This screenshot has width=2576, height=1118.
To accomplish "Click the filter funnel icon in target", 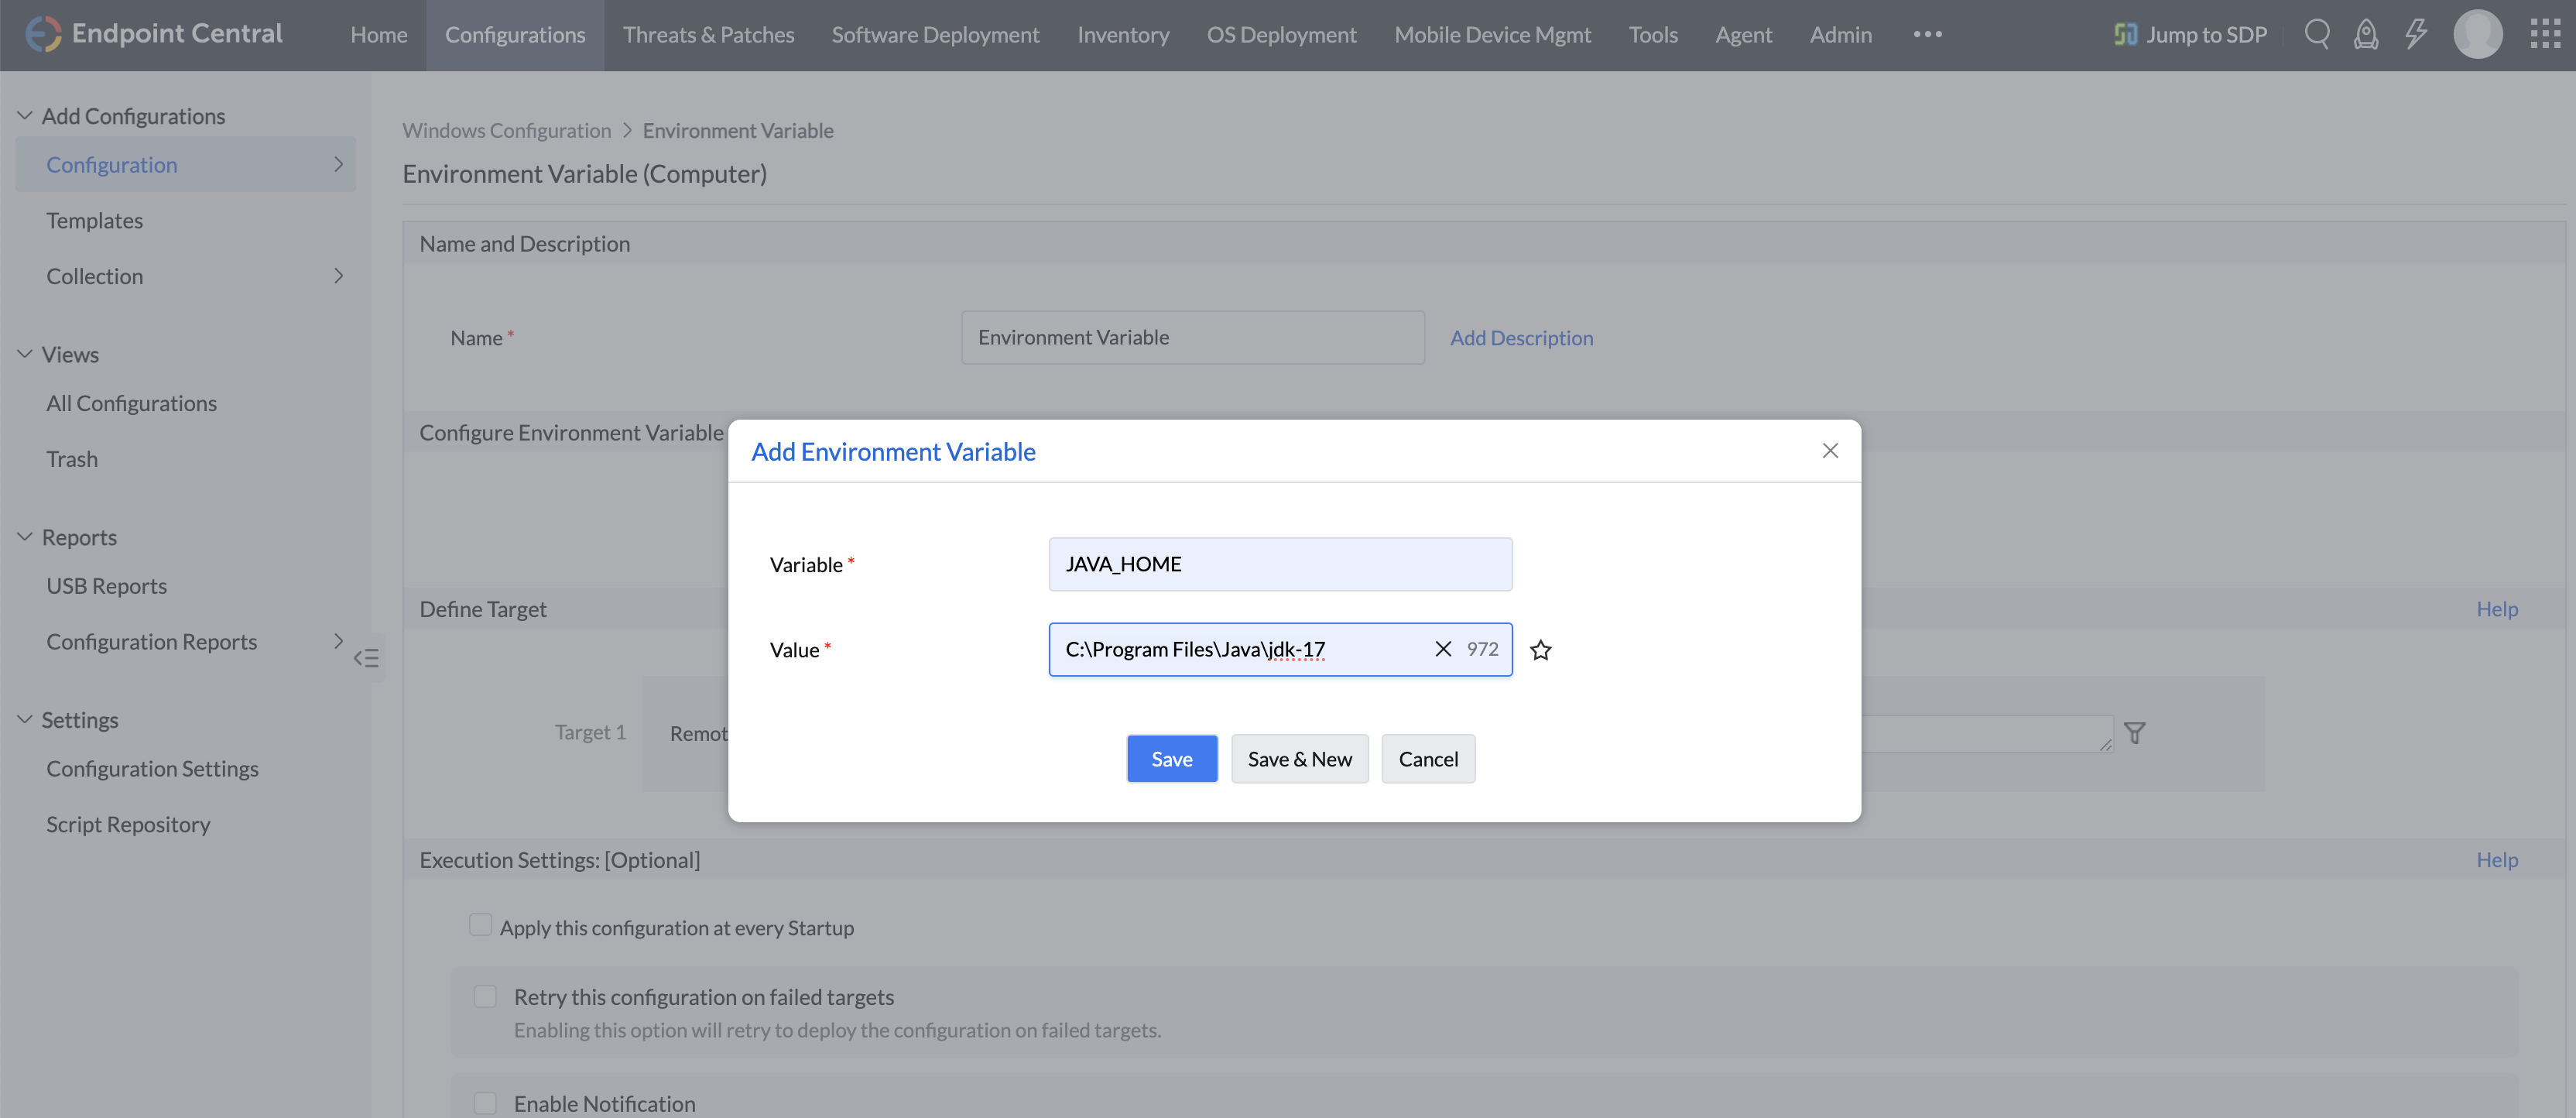I will click(x=2134, y=733).
